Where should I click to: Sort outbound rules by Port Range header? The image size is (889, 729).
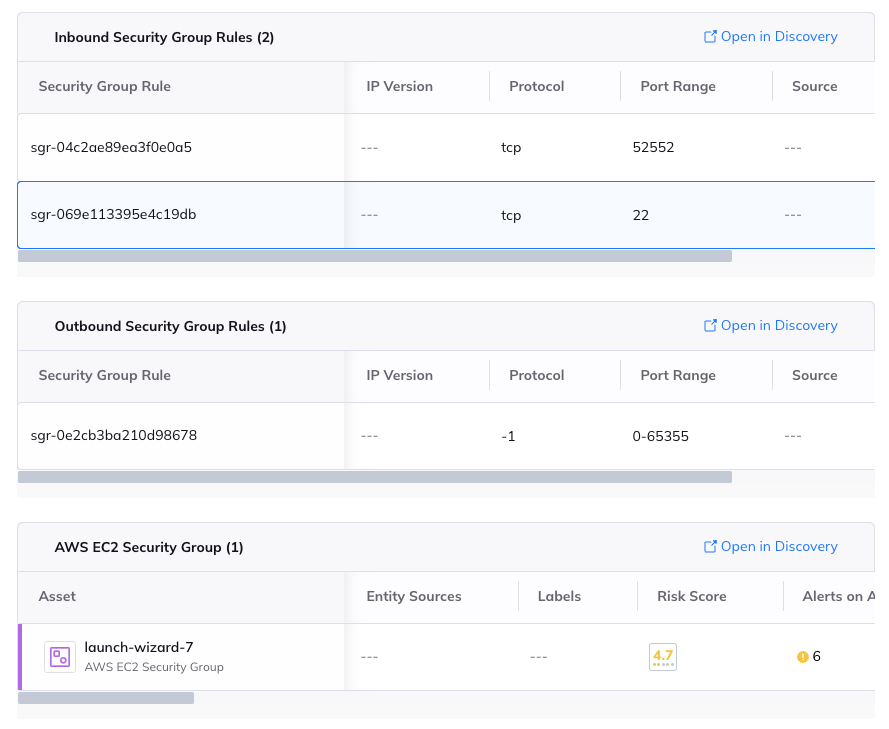pyautogui.click(x=677, y=376)
